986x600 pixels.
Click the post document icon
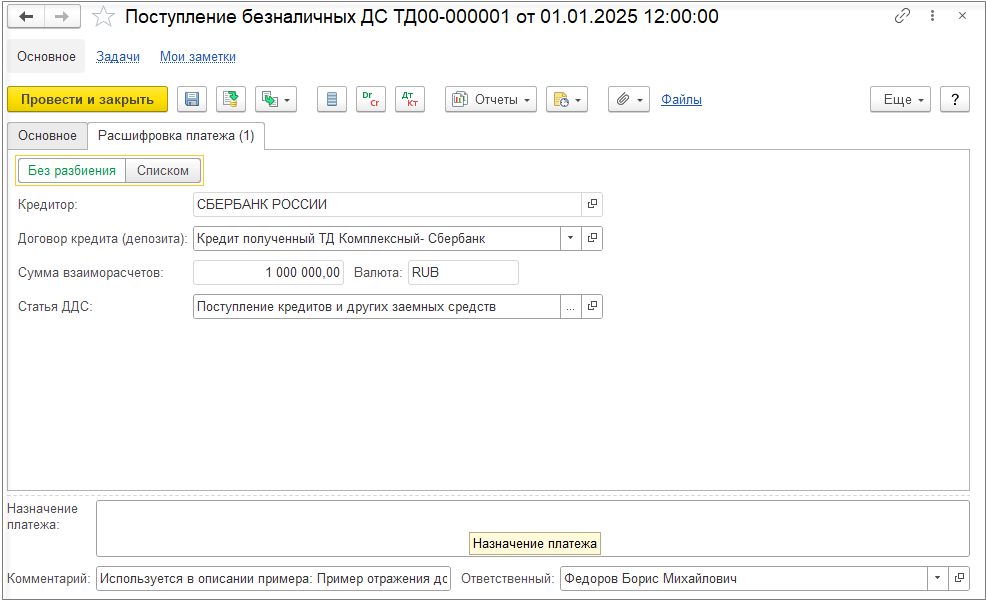coord(231,99)
